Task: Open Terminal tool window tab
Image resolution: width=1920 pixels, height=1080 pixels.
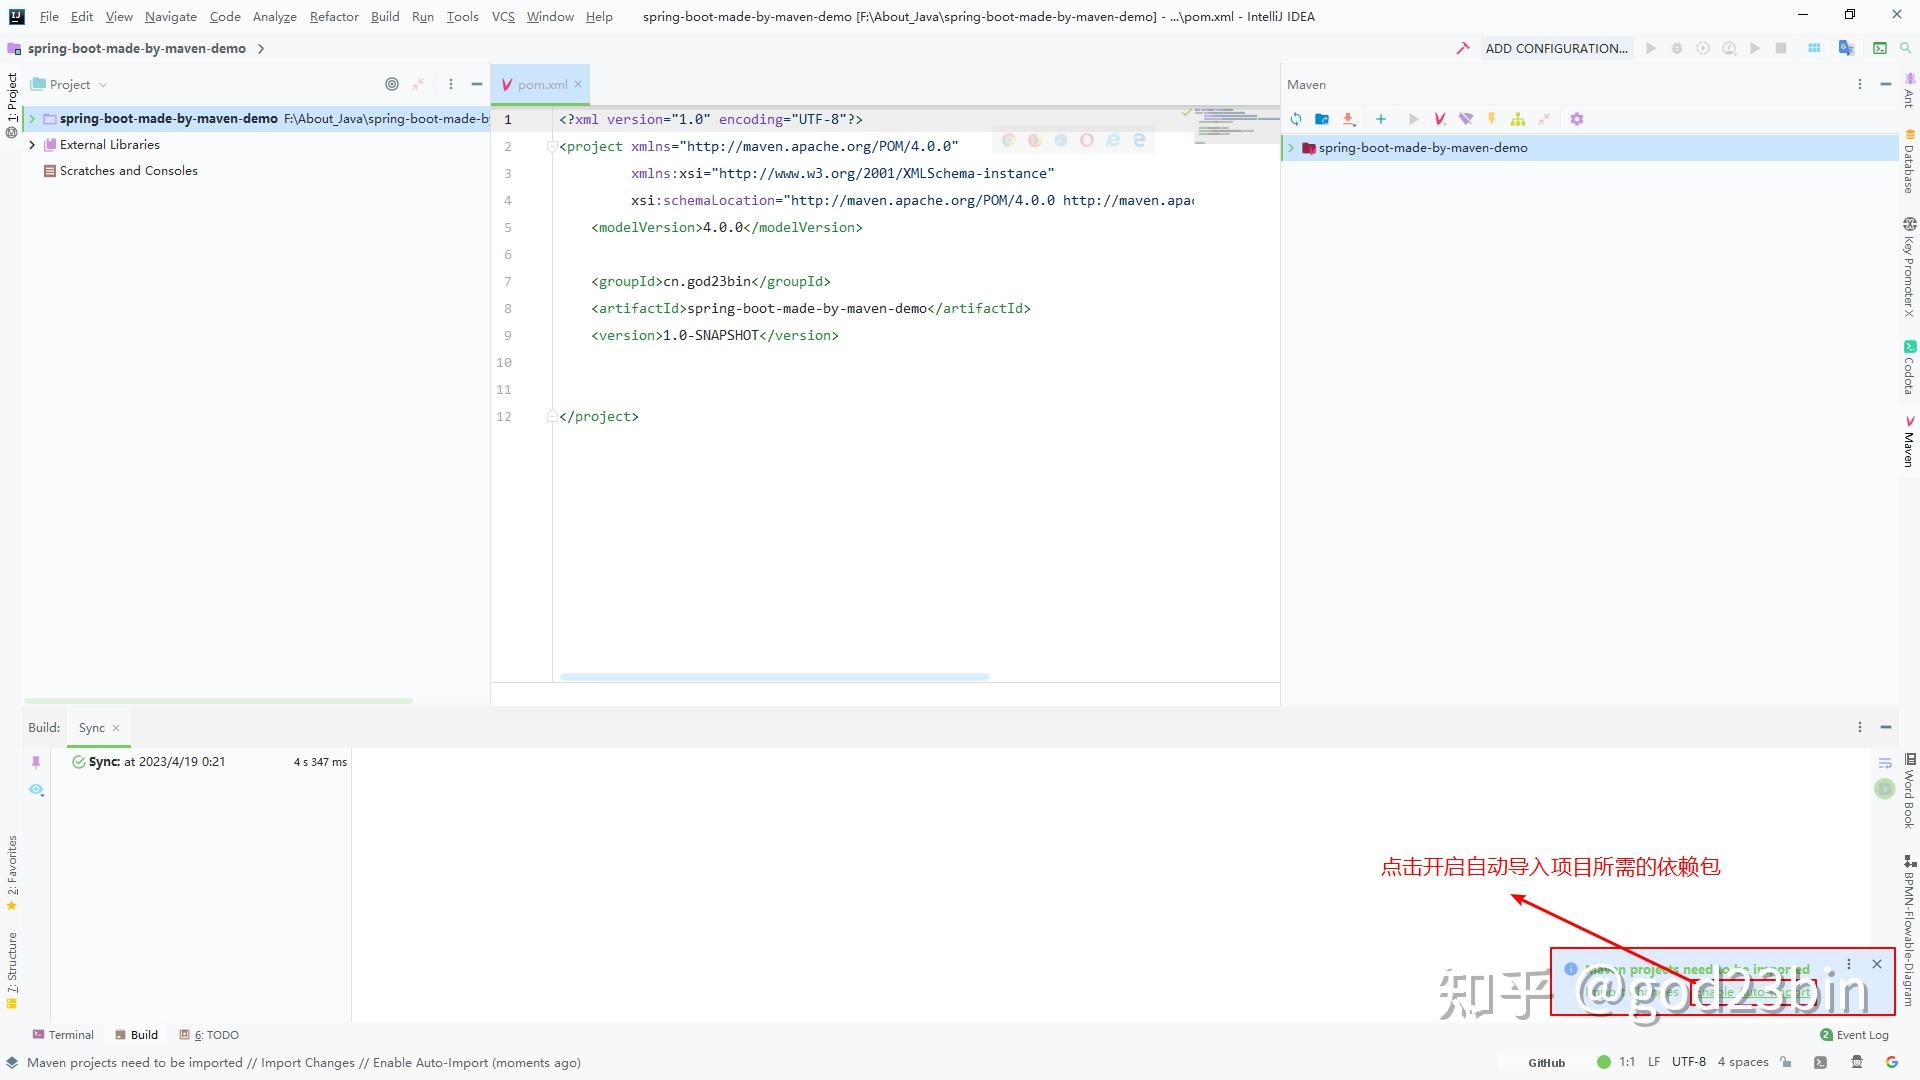Action: point(63,1035)
